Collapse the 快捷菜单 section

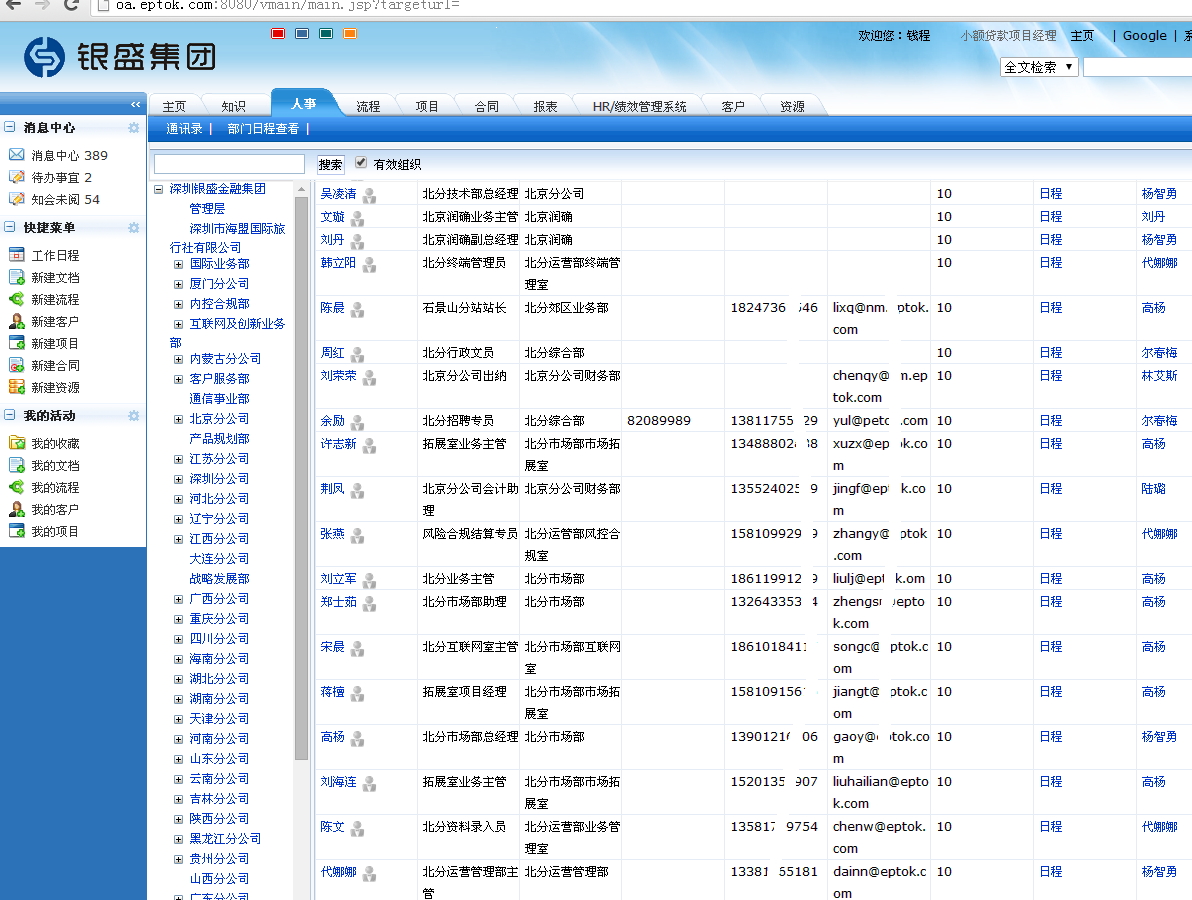tap(10, 227)
